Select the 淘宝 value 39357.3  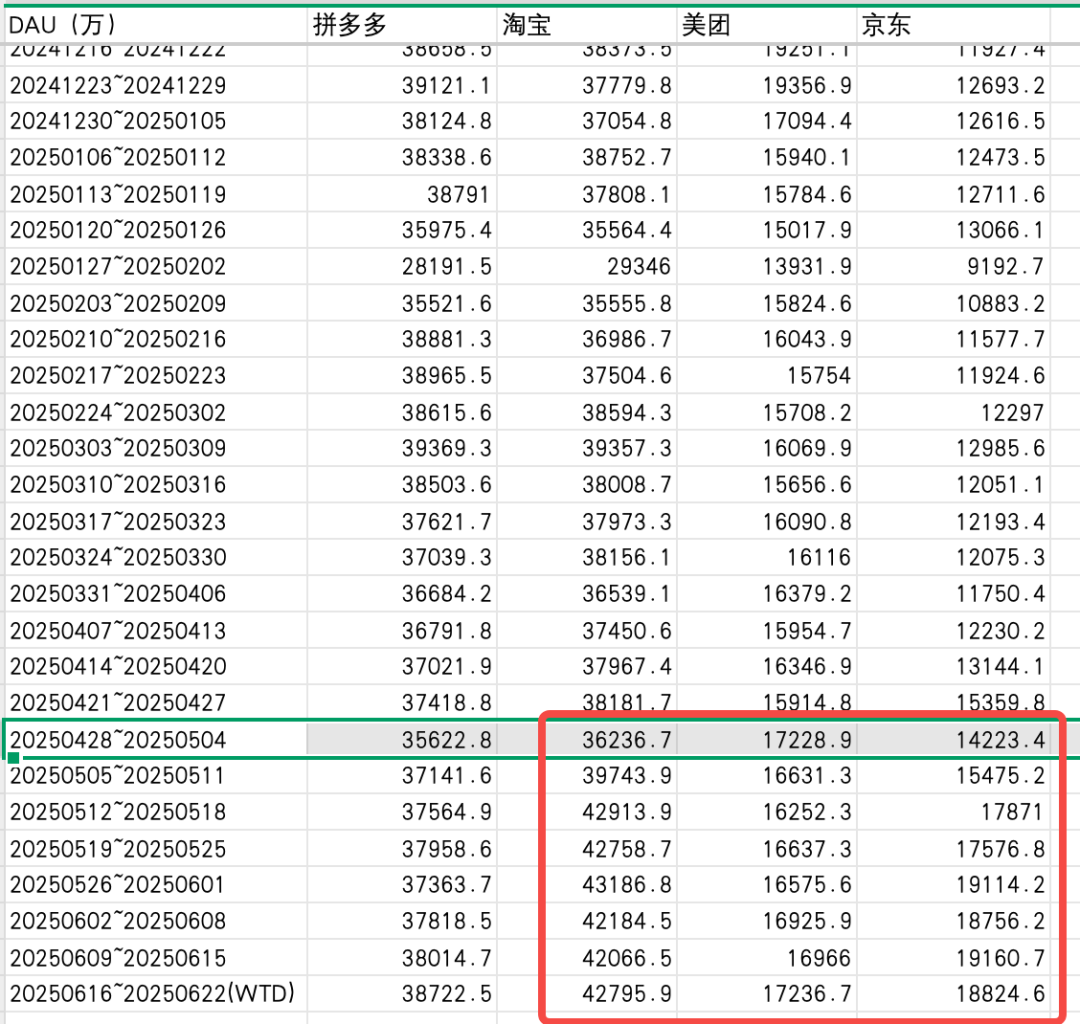point(587,448)
